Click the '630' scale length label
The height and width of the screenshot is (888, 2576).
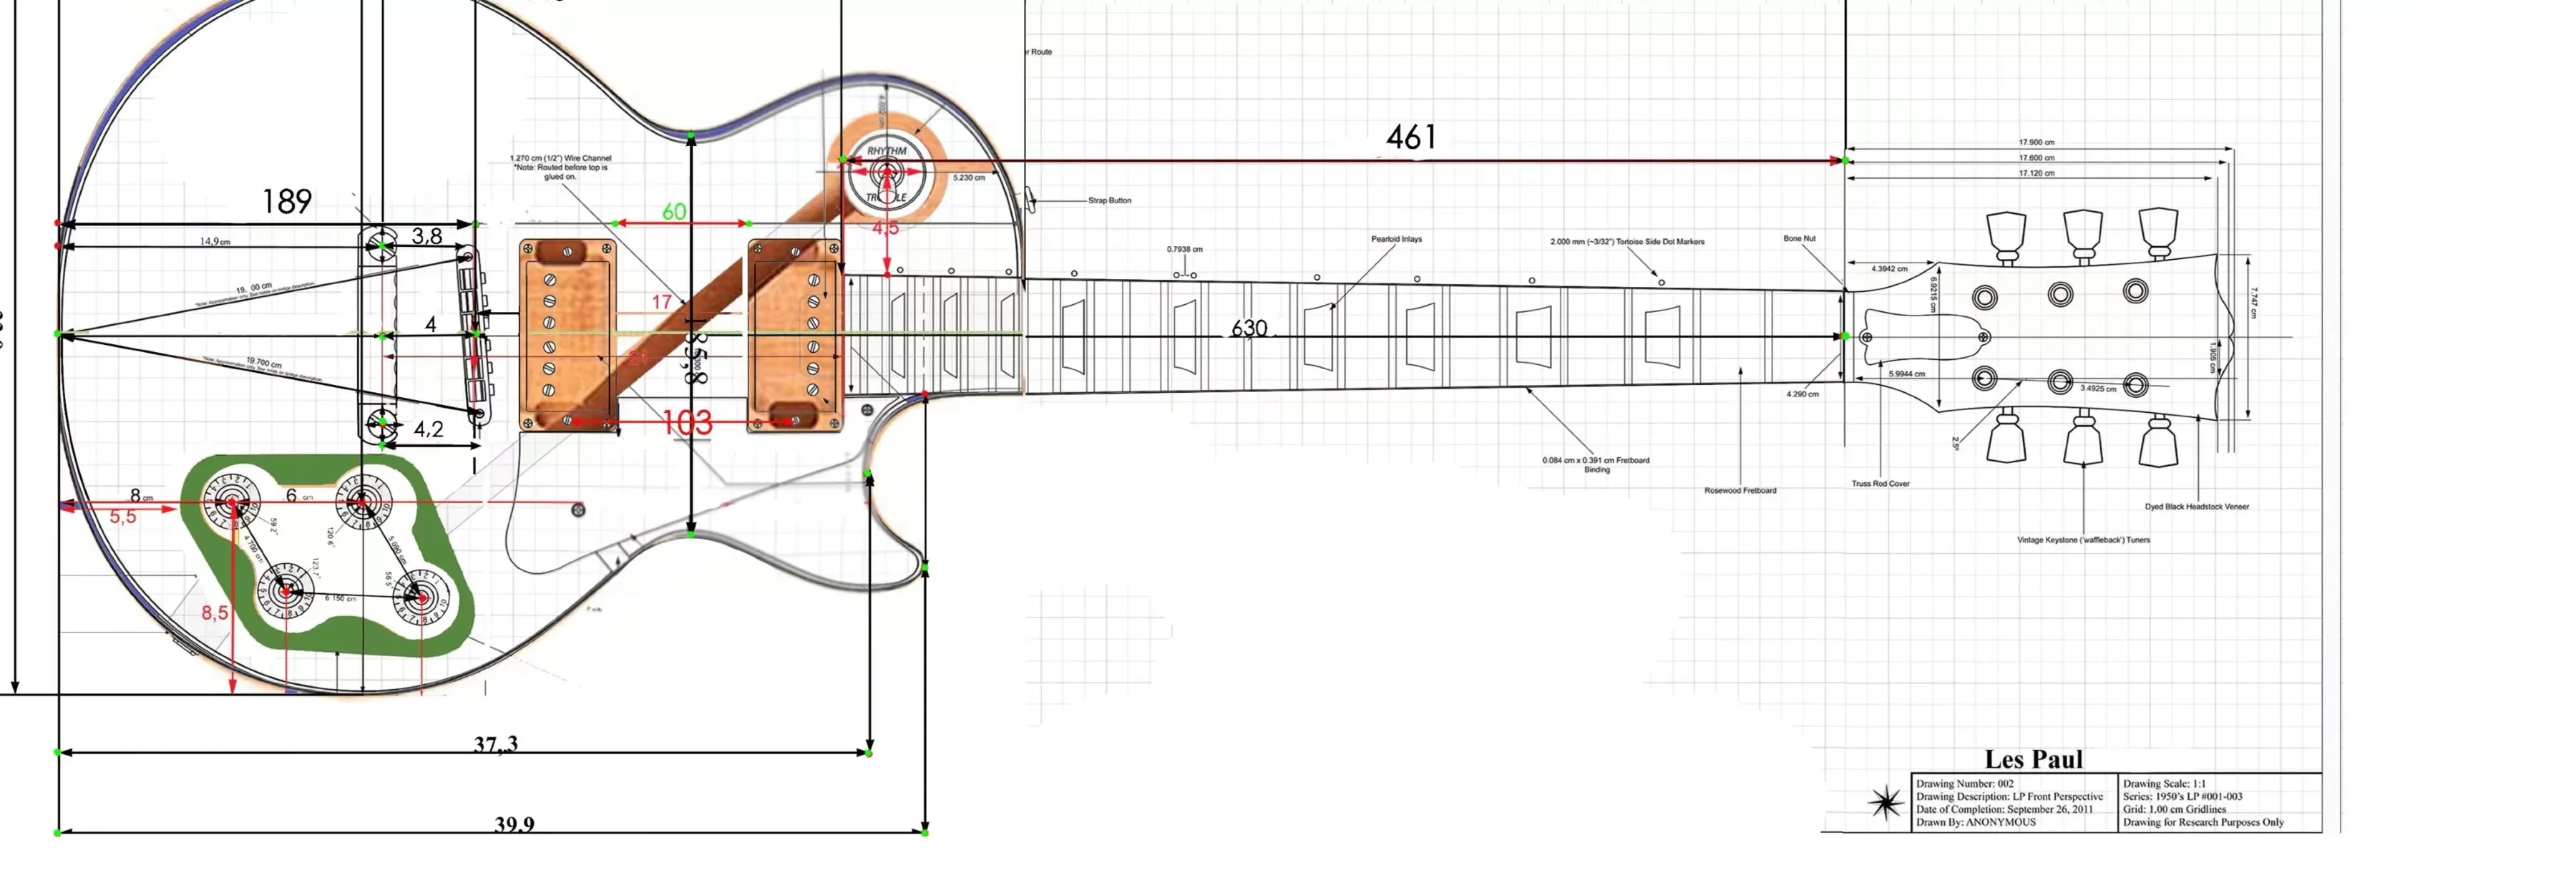1249,328
